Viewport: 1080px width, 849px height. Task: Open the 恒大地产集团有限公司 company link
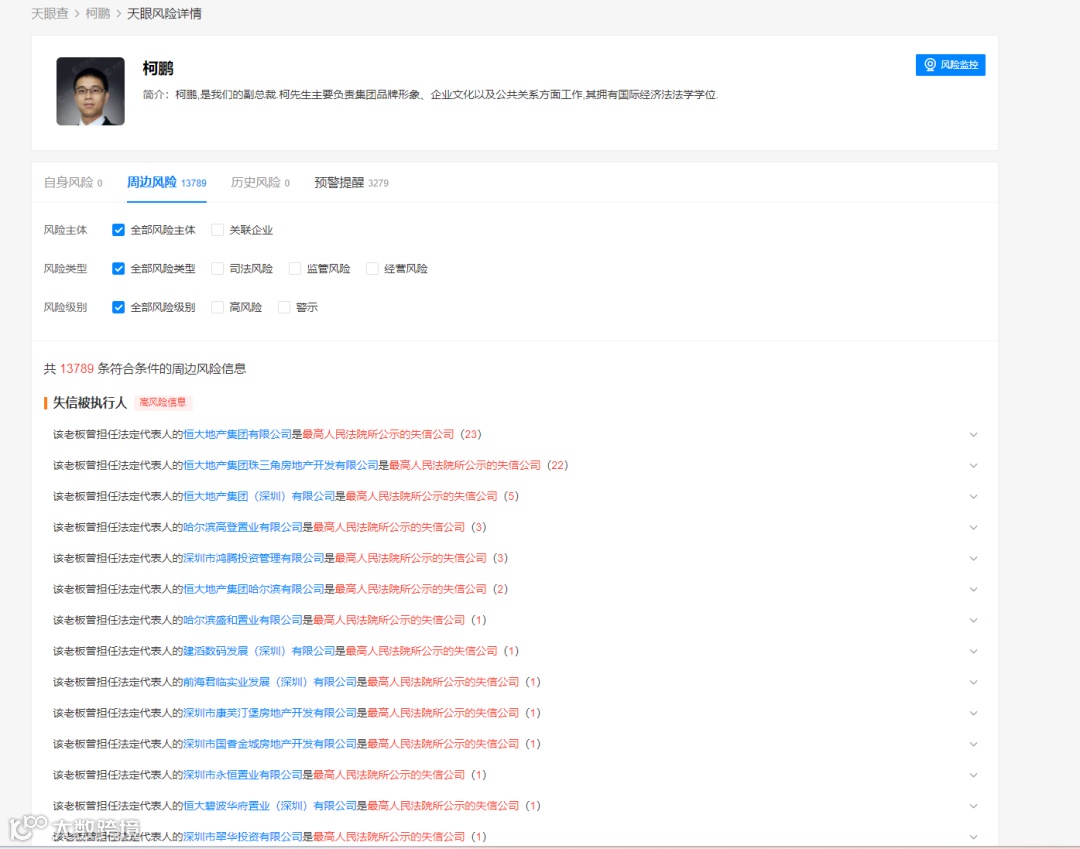(x=238, y=434)
